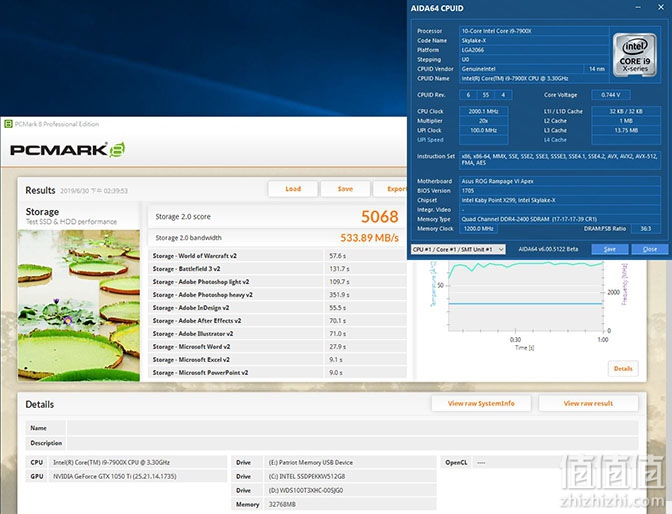The image size is (672, 514).
Task: Click the Memory Type Quad Channel DDR4-2400 field
Action: [x=560, y=219]
